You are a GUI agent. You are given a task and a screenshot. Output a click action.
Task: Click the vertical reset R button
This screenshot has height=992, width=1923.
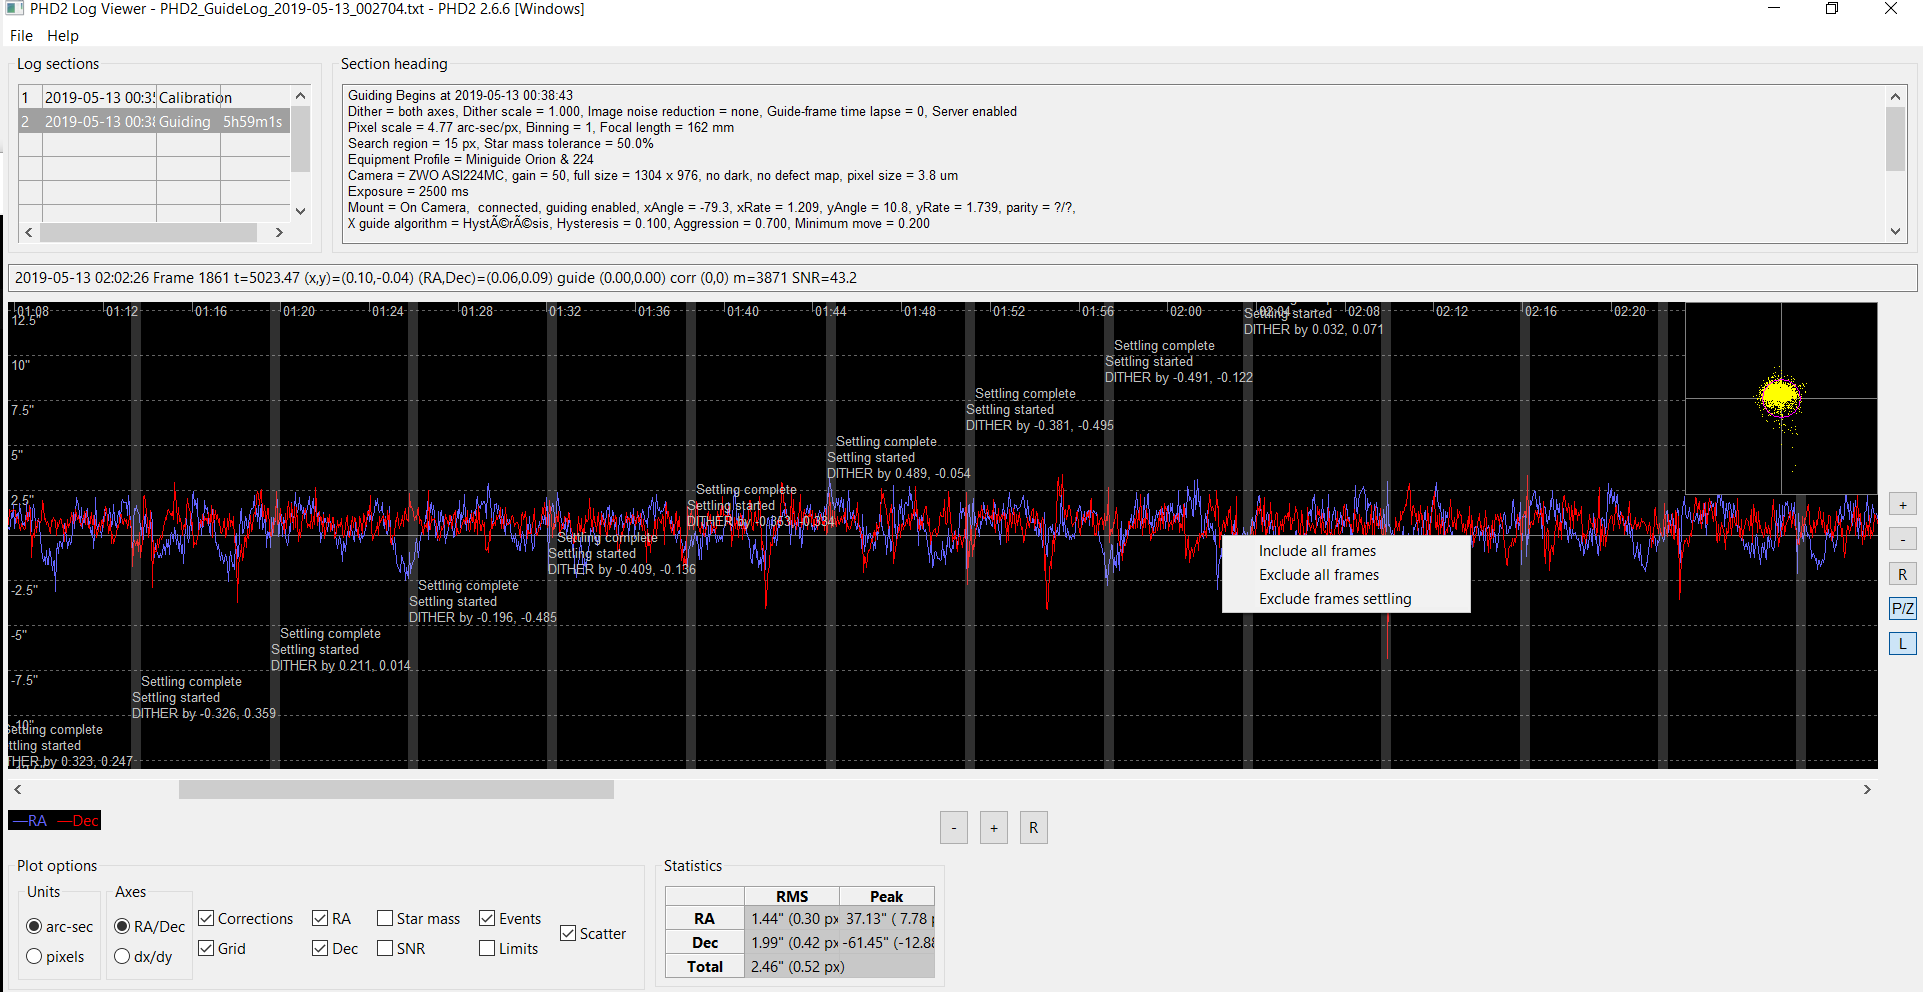click(1902, 574)
